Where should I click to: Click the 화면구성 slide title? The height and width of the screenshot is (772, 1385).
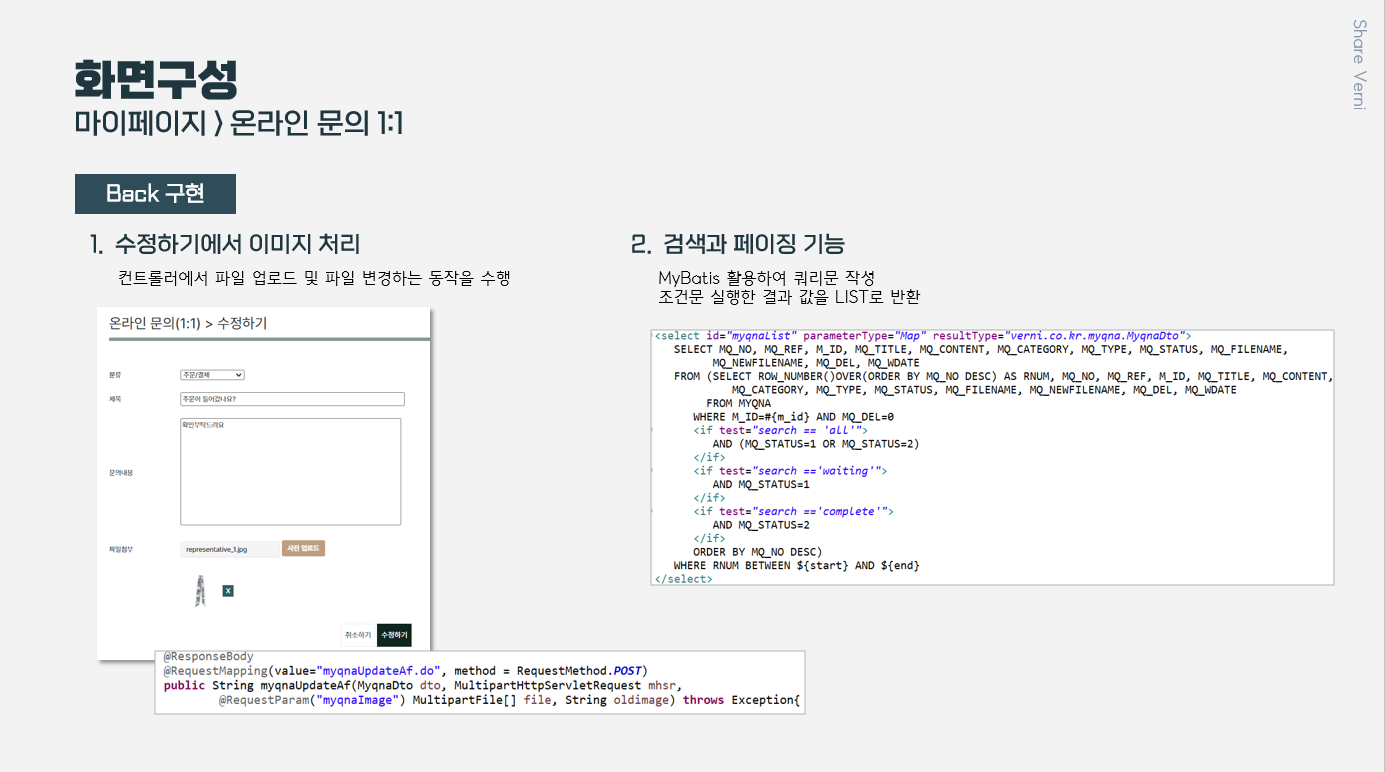point(156,80)
